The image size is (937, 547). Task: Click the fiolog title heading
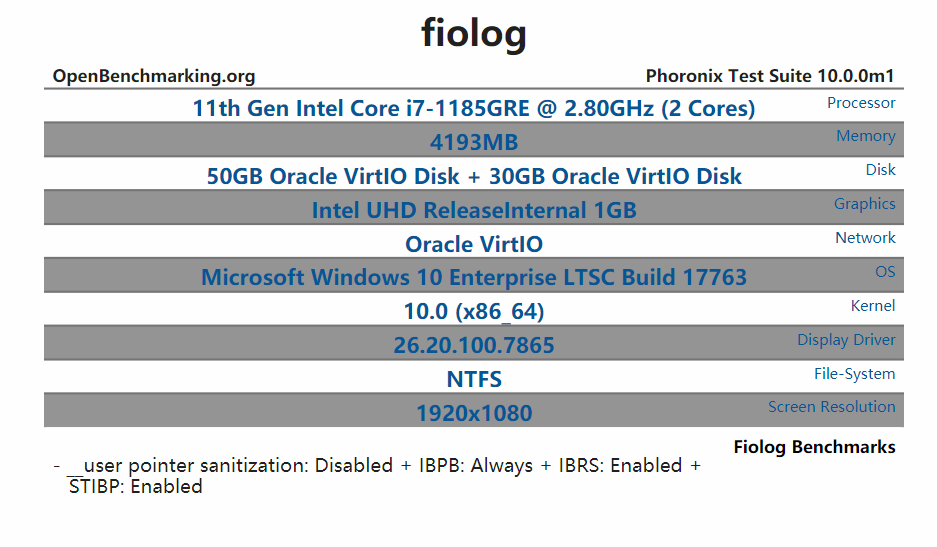(x=473, y=33)
